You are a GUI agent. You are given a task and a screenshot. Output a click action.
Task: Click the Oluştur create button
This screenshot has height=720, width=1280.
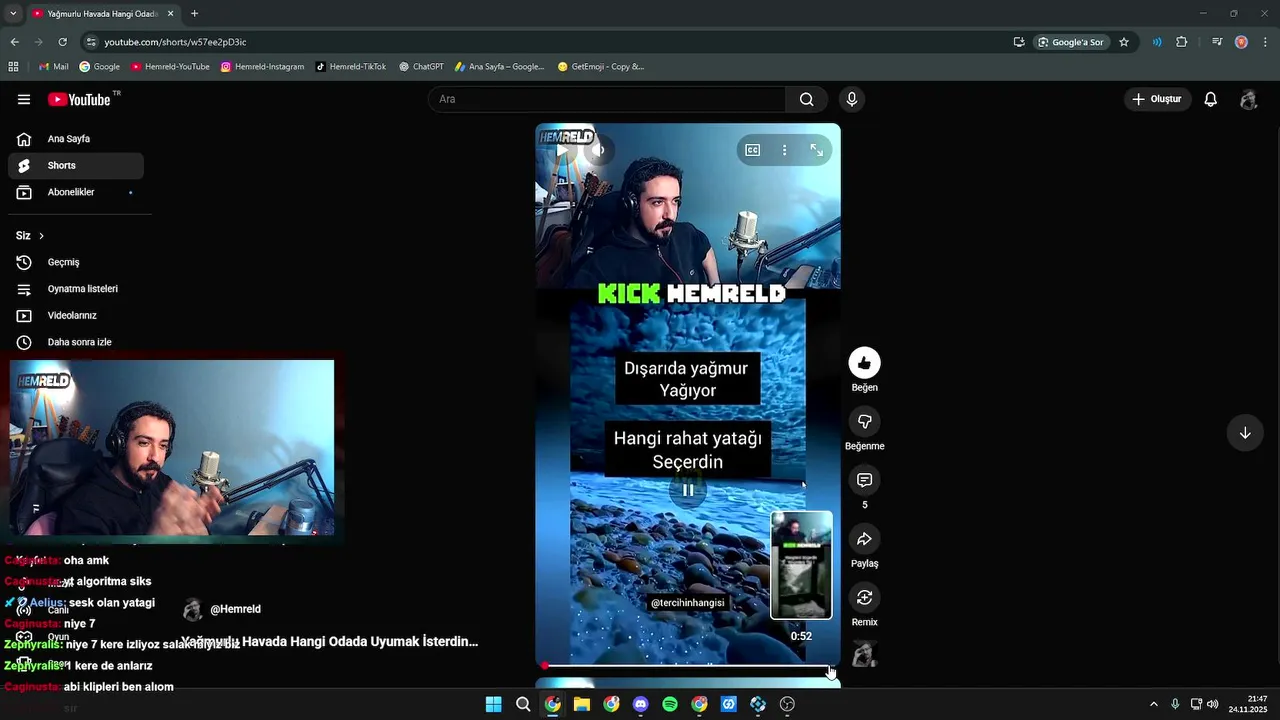click(x=1157, y=99)
